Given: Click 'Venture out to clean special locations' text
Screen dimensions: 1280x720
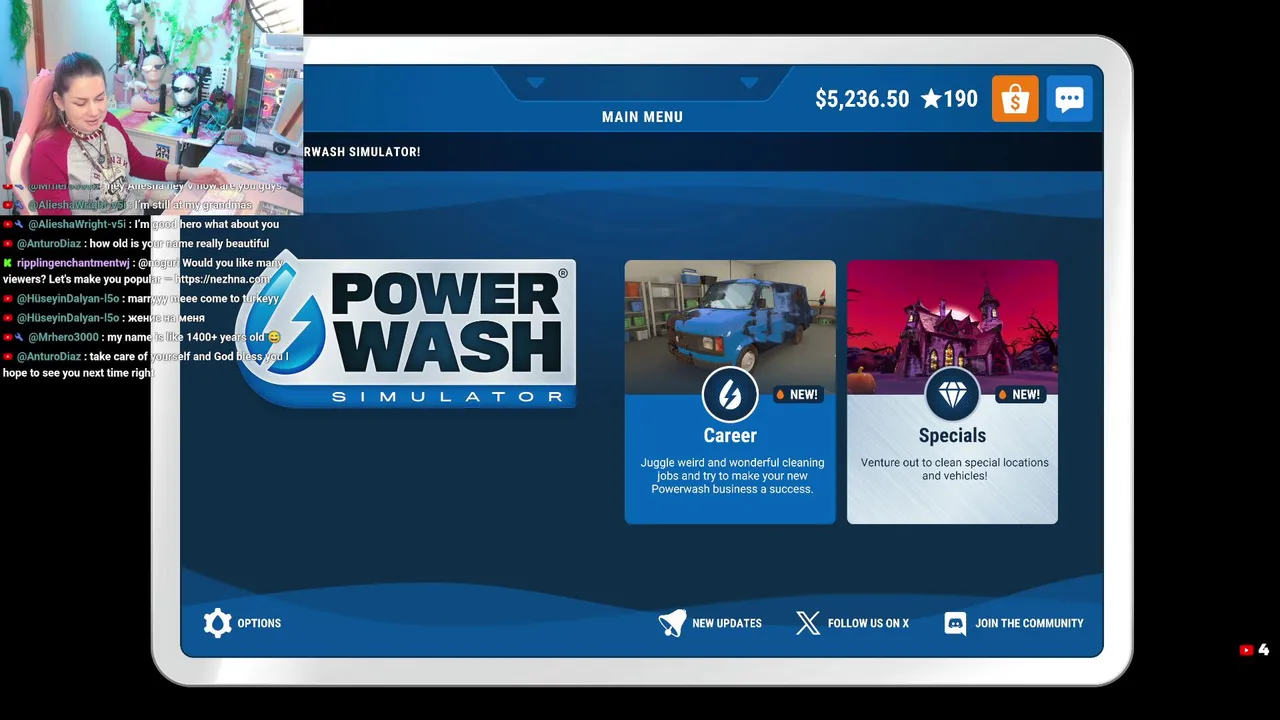Looking at the screenshot, I should click(954, 469).
